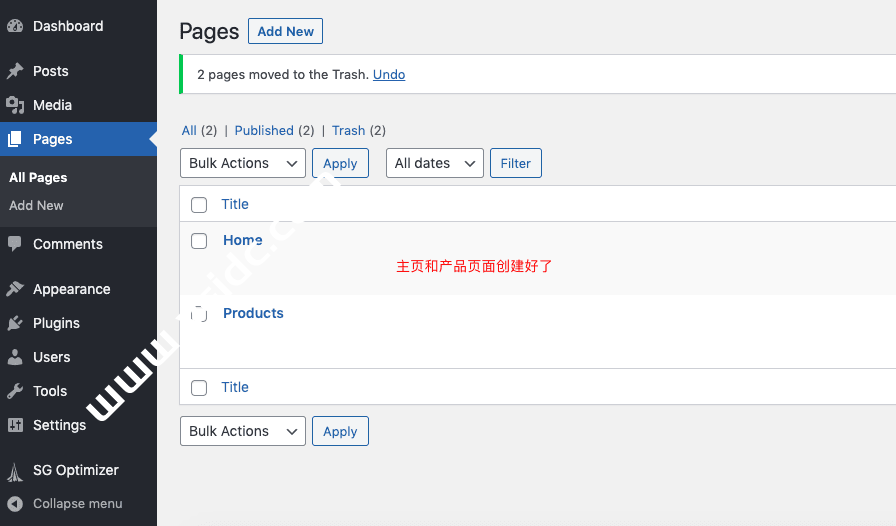Check the select-all box in header row
896x526 pixels.
[199, 205]
